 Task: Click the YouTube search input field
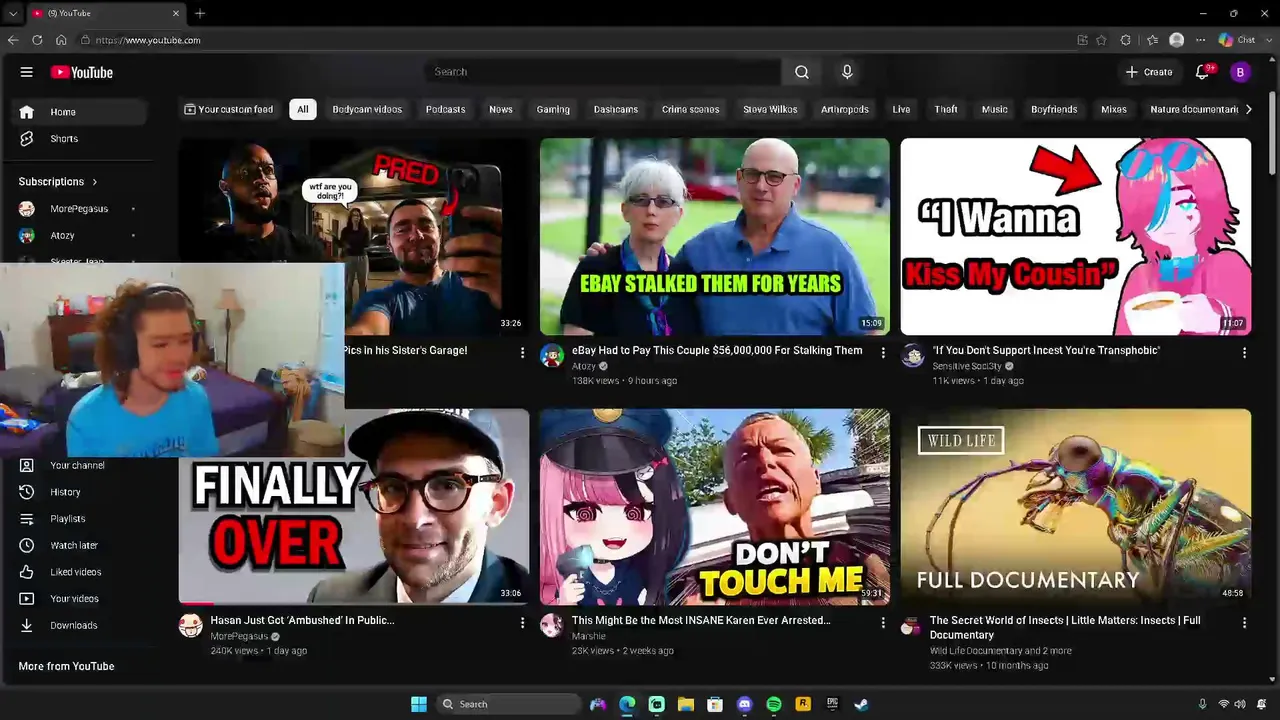coord(603,72)
